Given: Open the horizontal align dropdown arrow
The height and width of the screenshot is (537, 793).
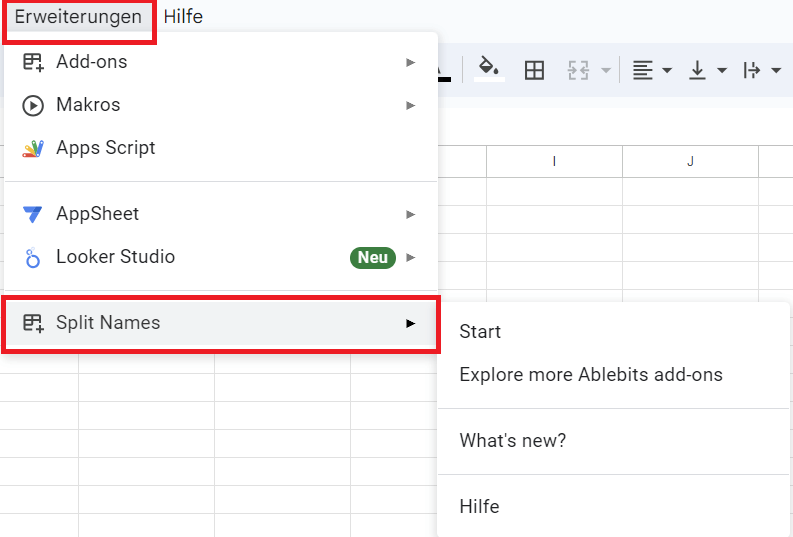Looking at the screenshot, I should [x=667, y=71].
